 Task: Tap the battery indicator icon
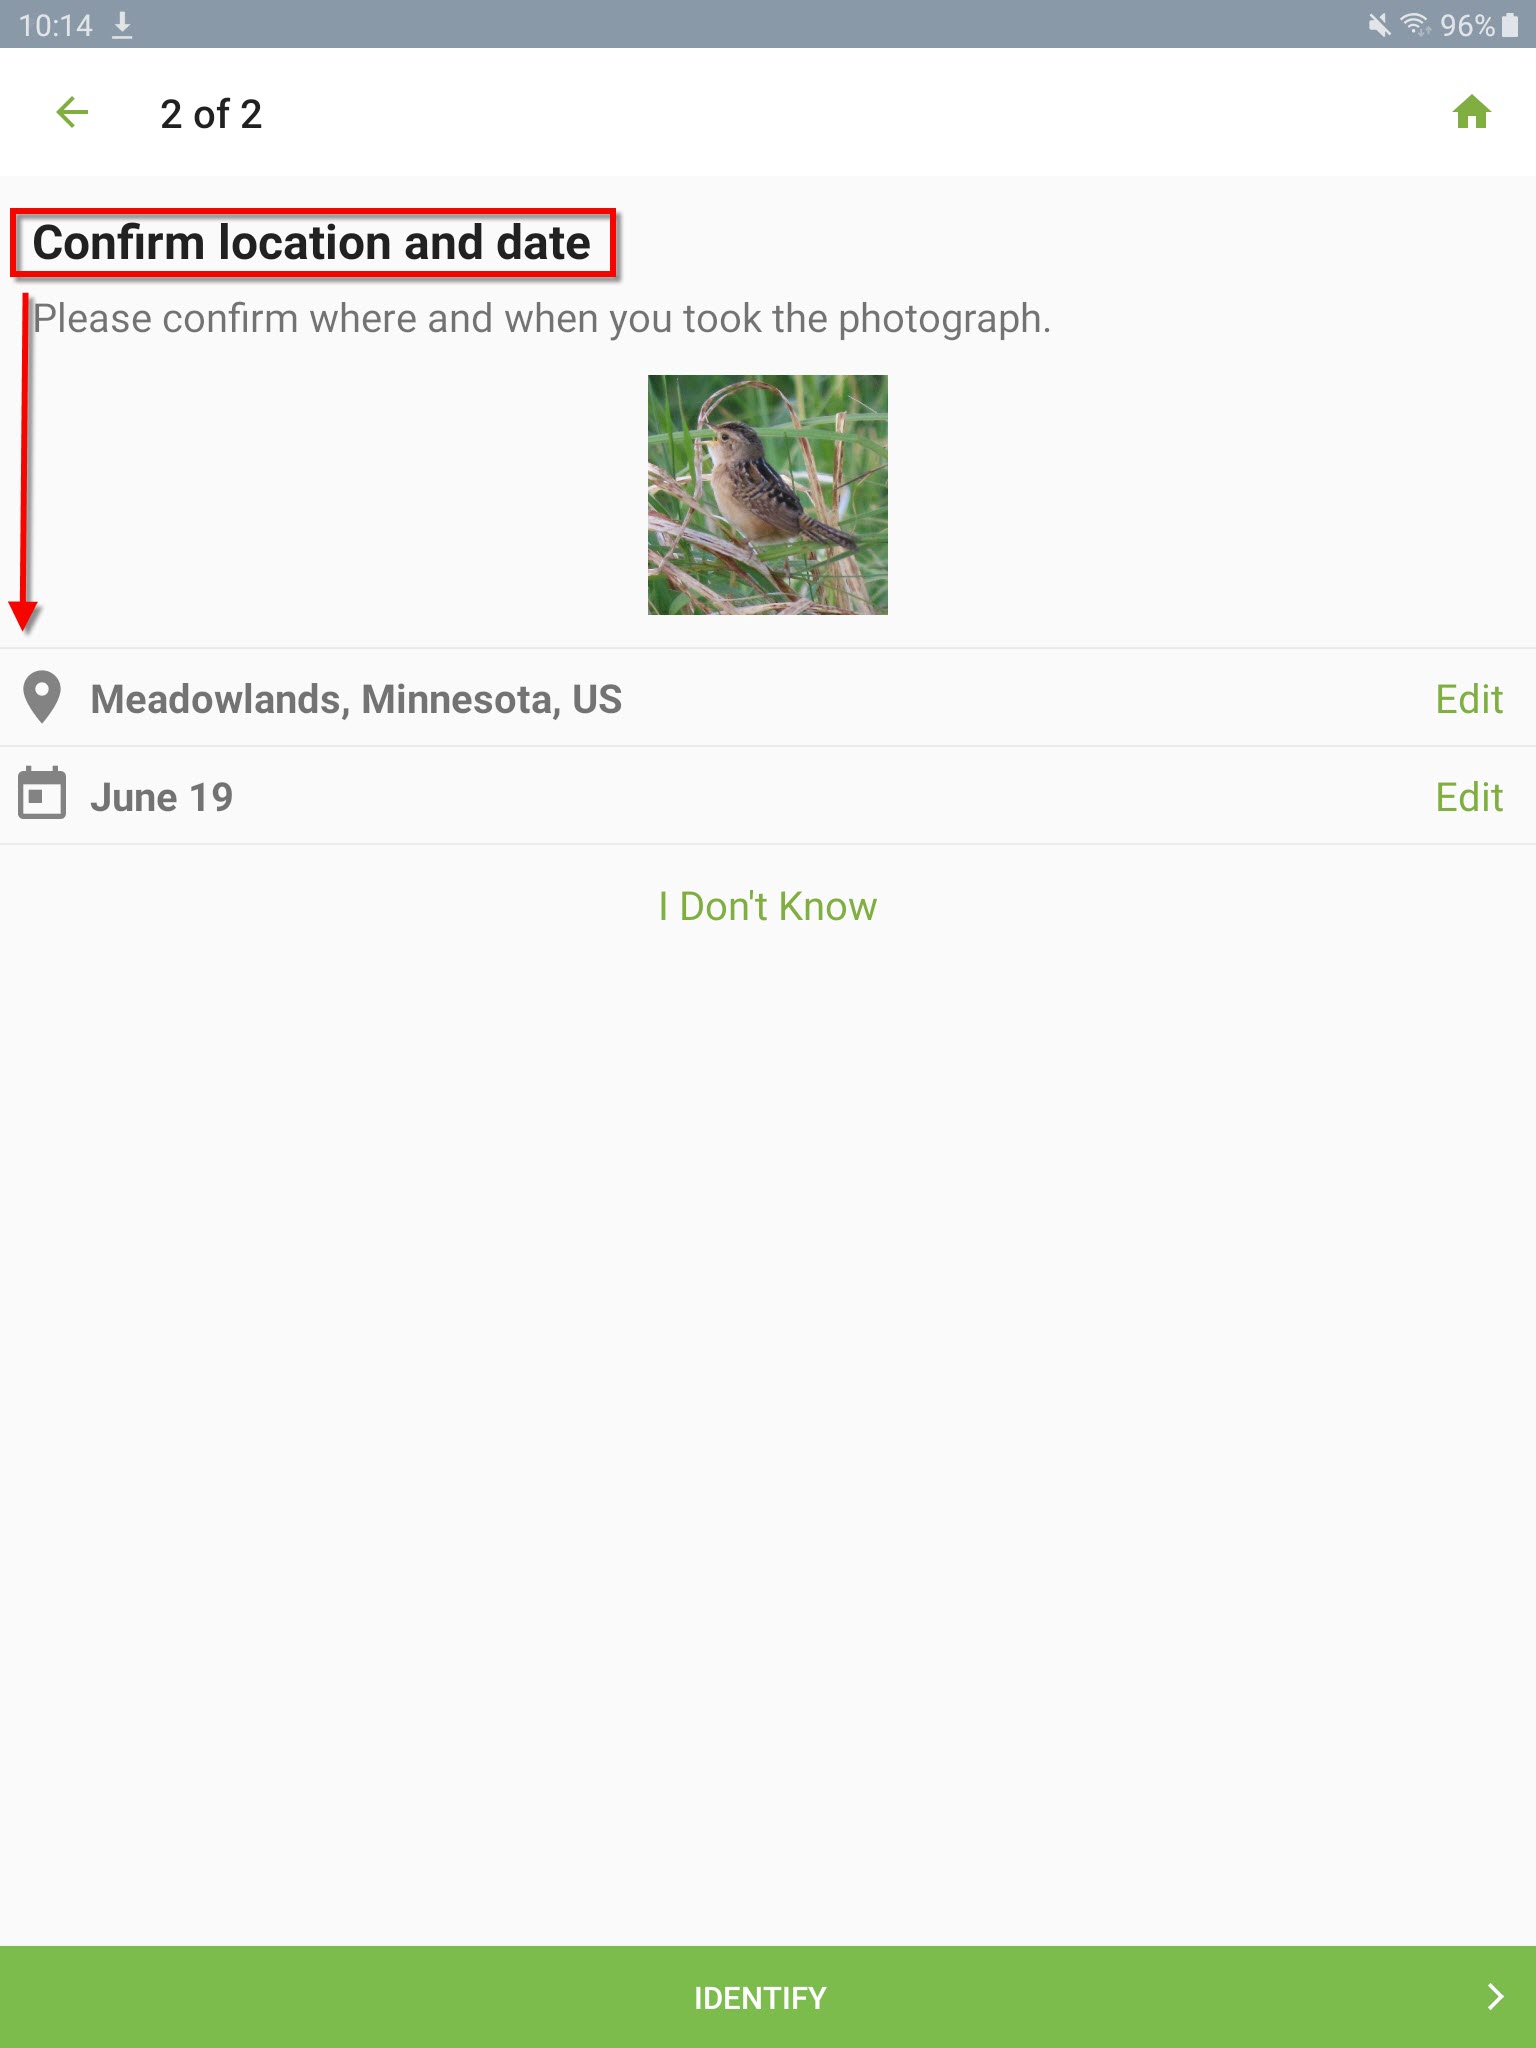[x=1510, y=25]
